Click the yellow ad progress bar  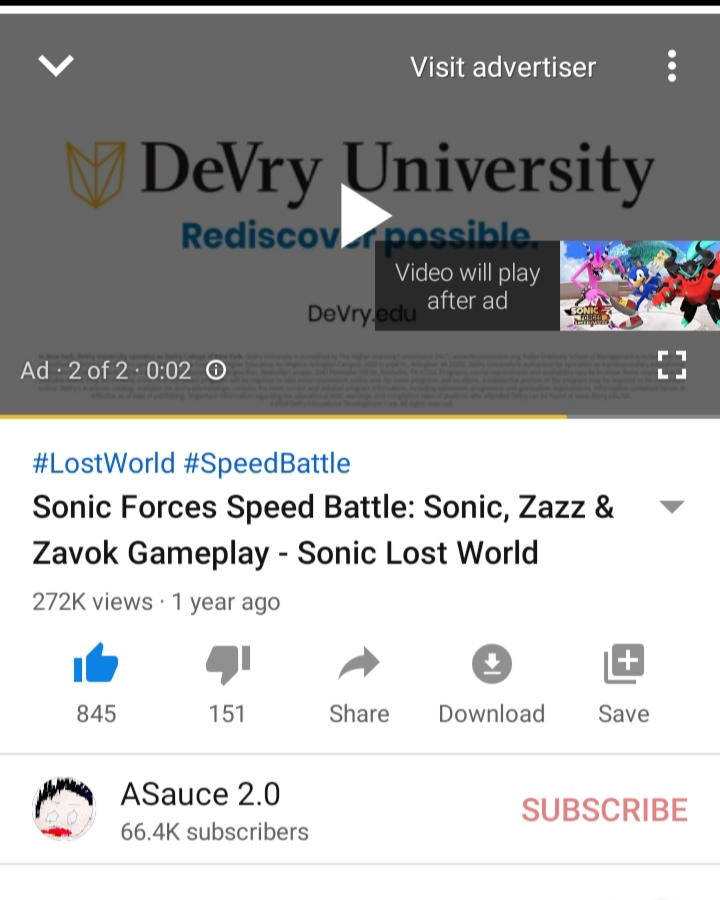click(283, 417)
